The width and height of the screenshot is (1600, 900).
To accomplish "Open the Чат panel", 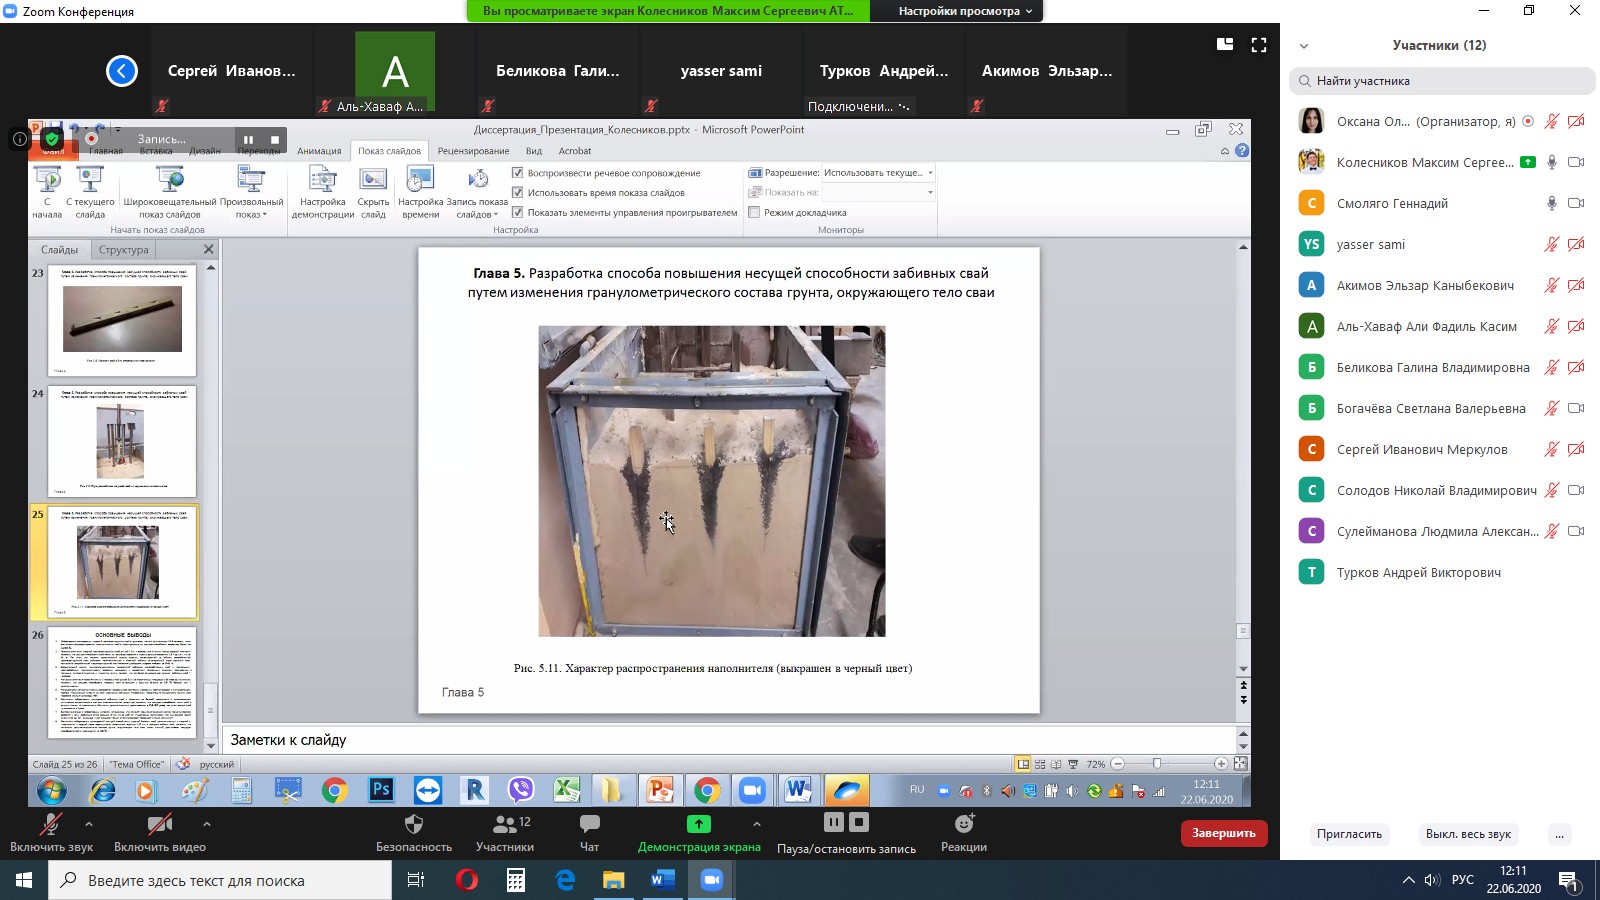I will tap(590, 832).
